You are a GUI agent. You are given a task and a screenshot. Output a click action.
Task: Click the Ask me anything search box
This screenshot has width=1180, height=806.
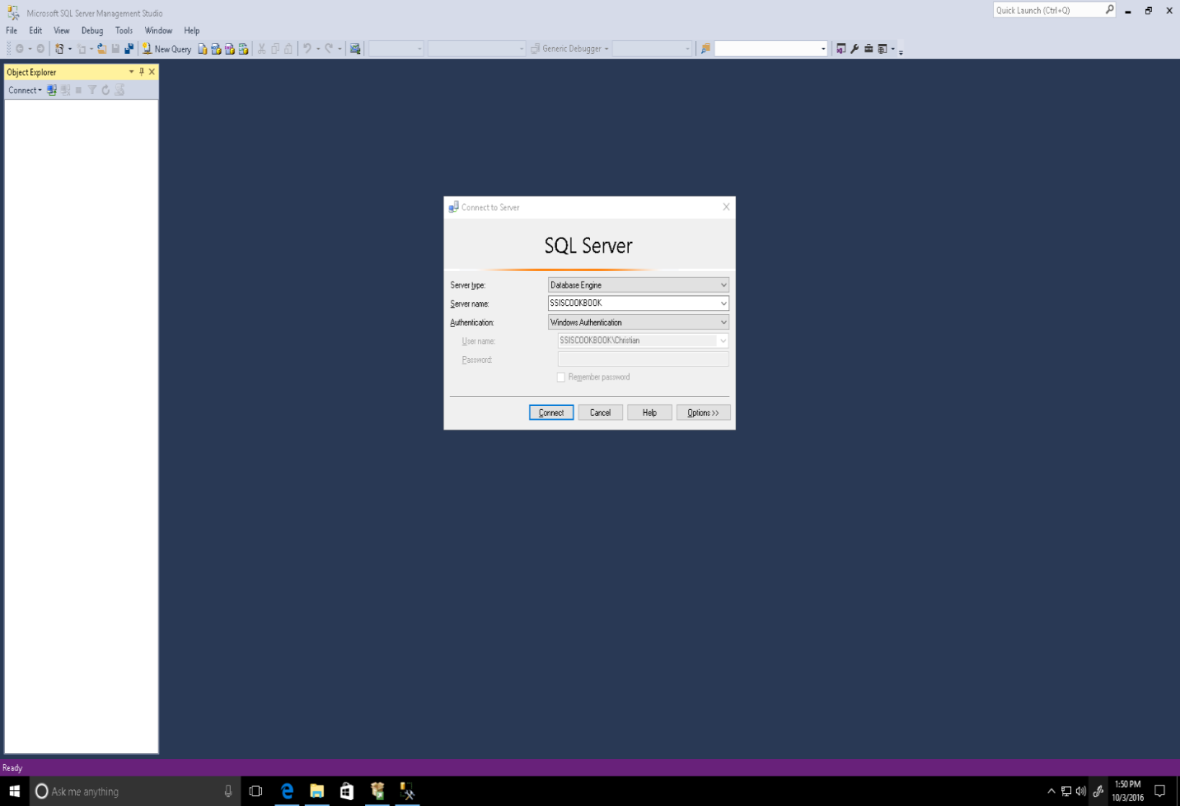pos(135,791)
